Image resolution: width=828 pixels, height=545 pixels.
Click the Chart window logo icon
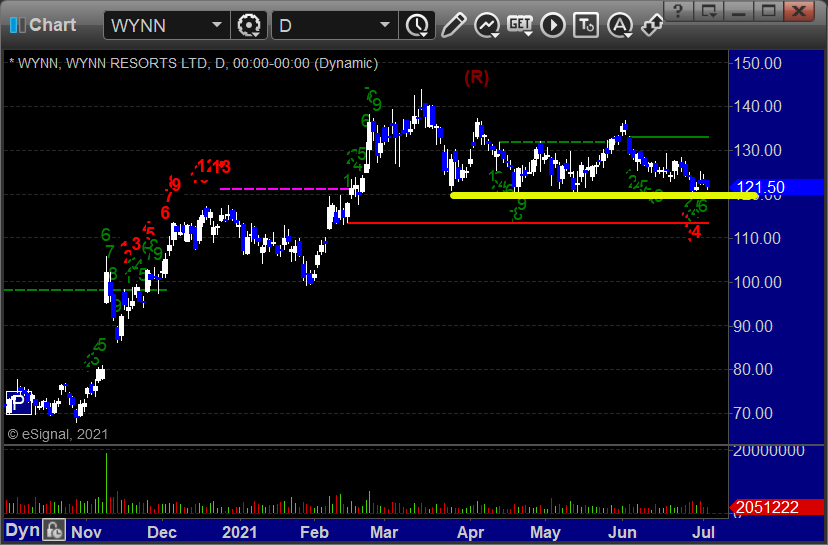point(17,25)
